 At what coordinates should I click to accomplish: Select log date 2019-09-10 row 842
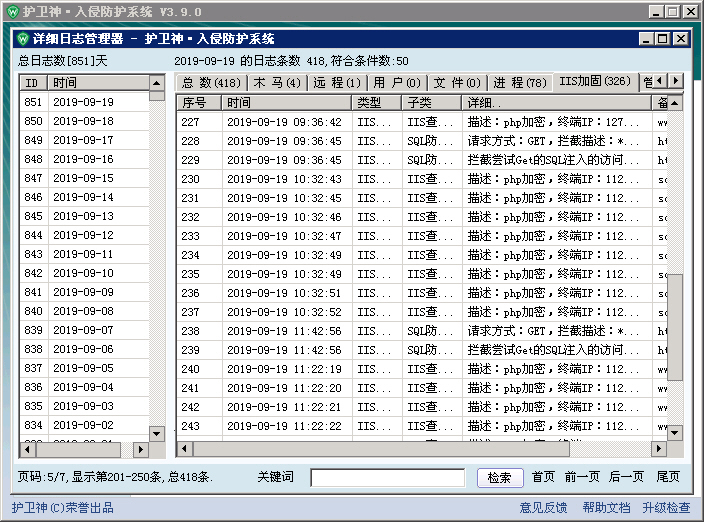click(x=84, y=273)
